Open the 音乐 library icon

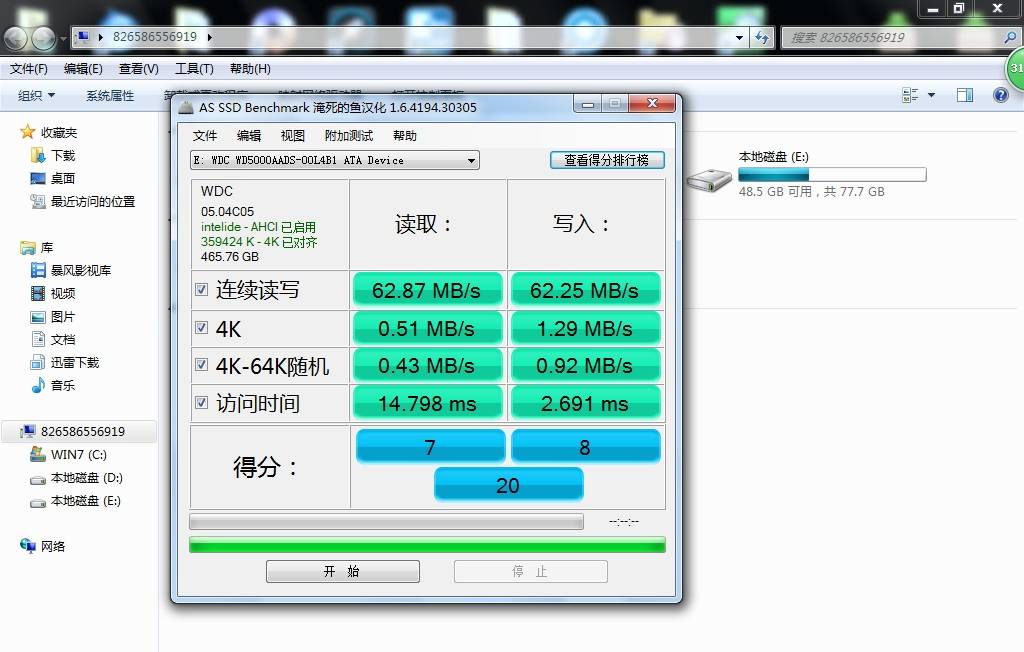coord(38,385)
